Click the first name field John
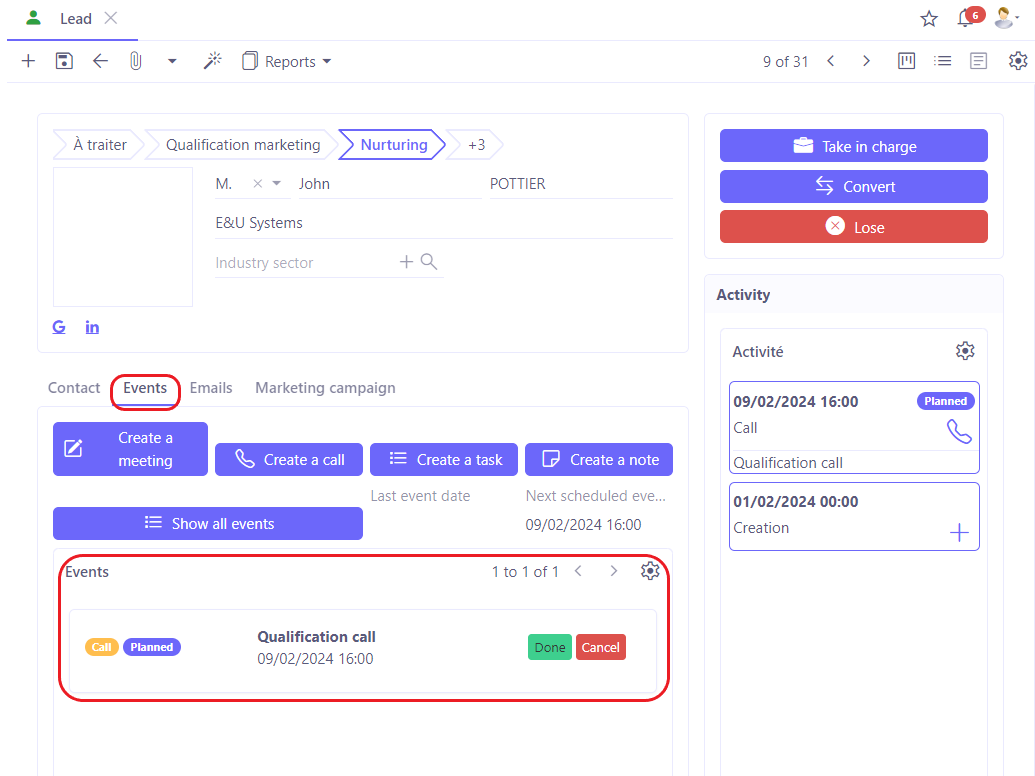The width and height of the screenshot is (1035, 776). point(385,184)
